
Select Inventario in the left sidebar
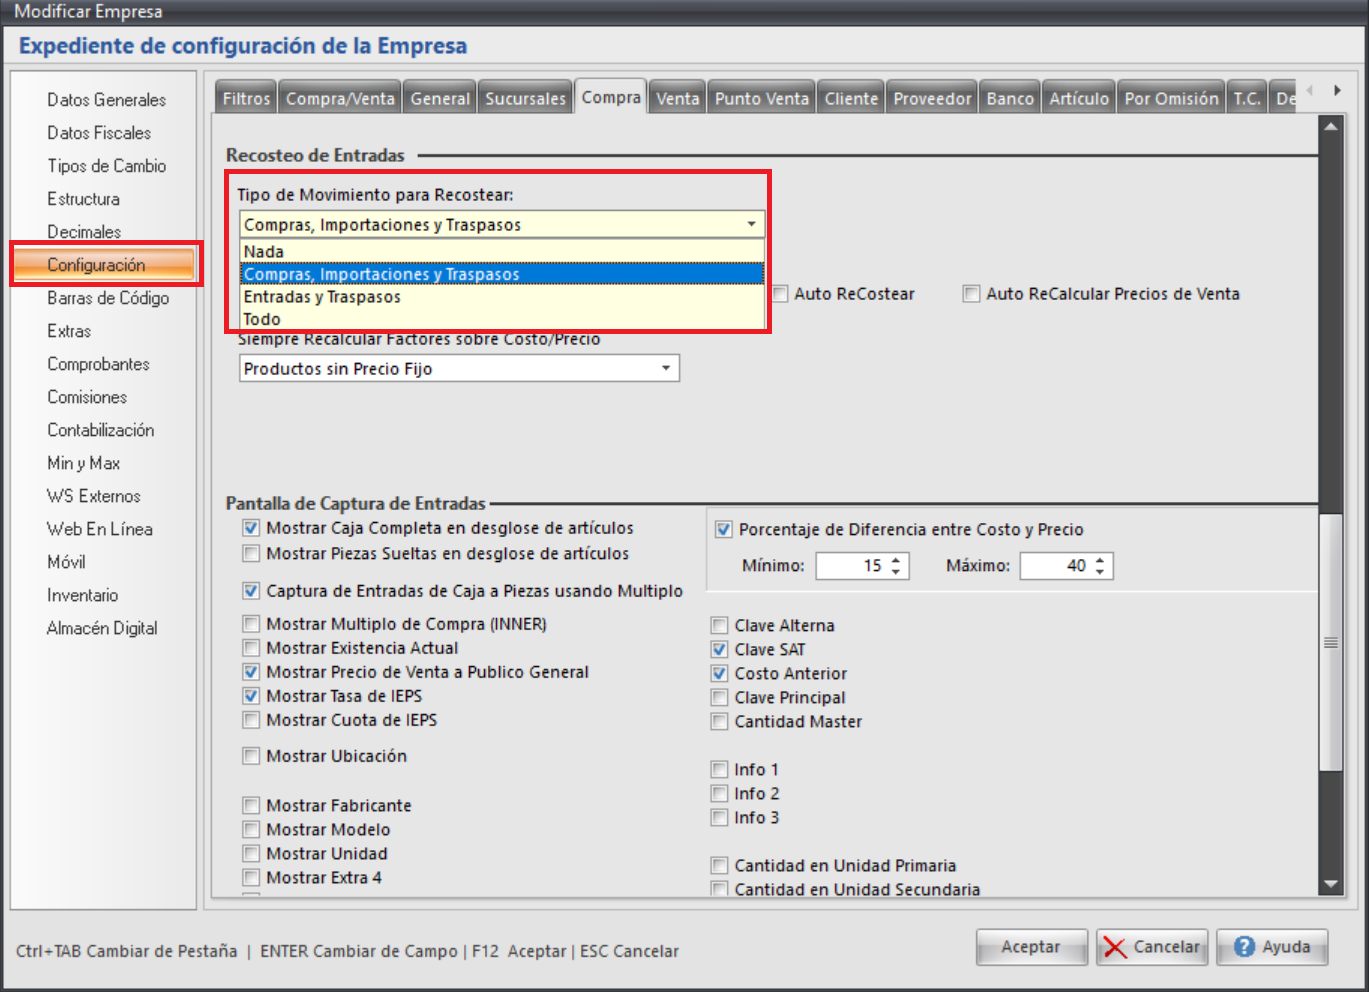[82, 595]
